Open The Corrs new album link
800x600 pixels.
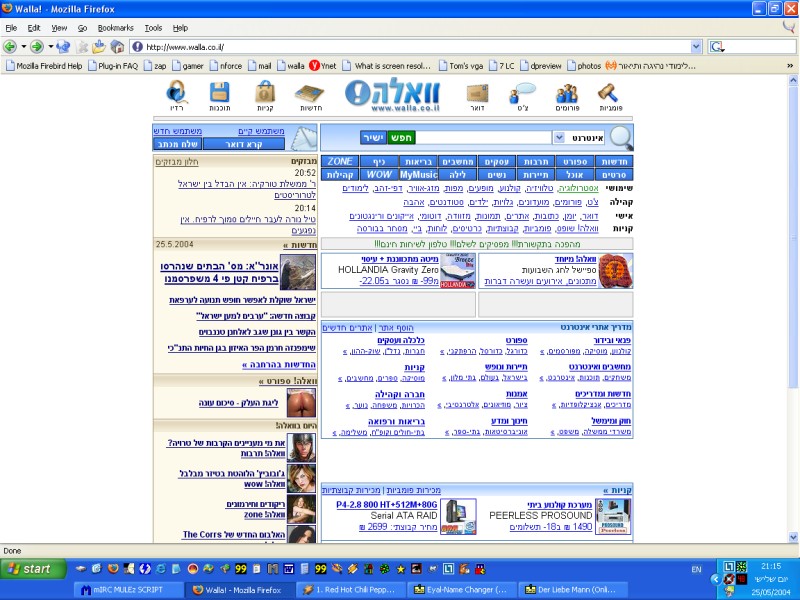[x=234, y=534]
